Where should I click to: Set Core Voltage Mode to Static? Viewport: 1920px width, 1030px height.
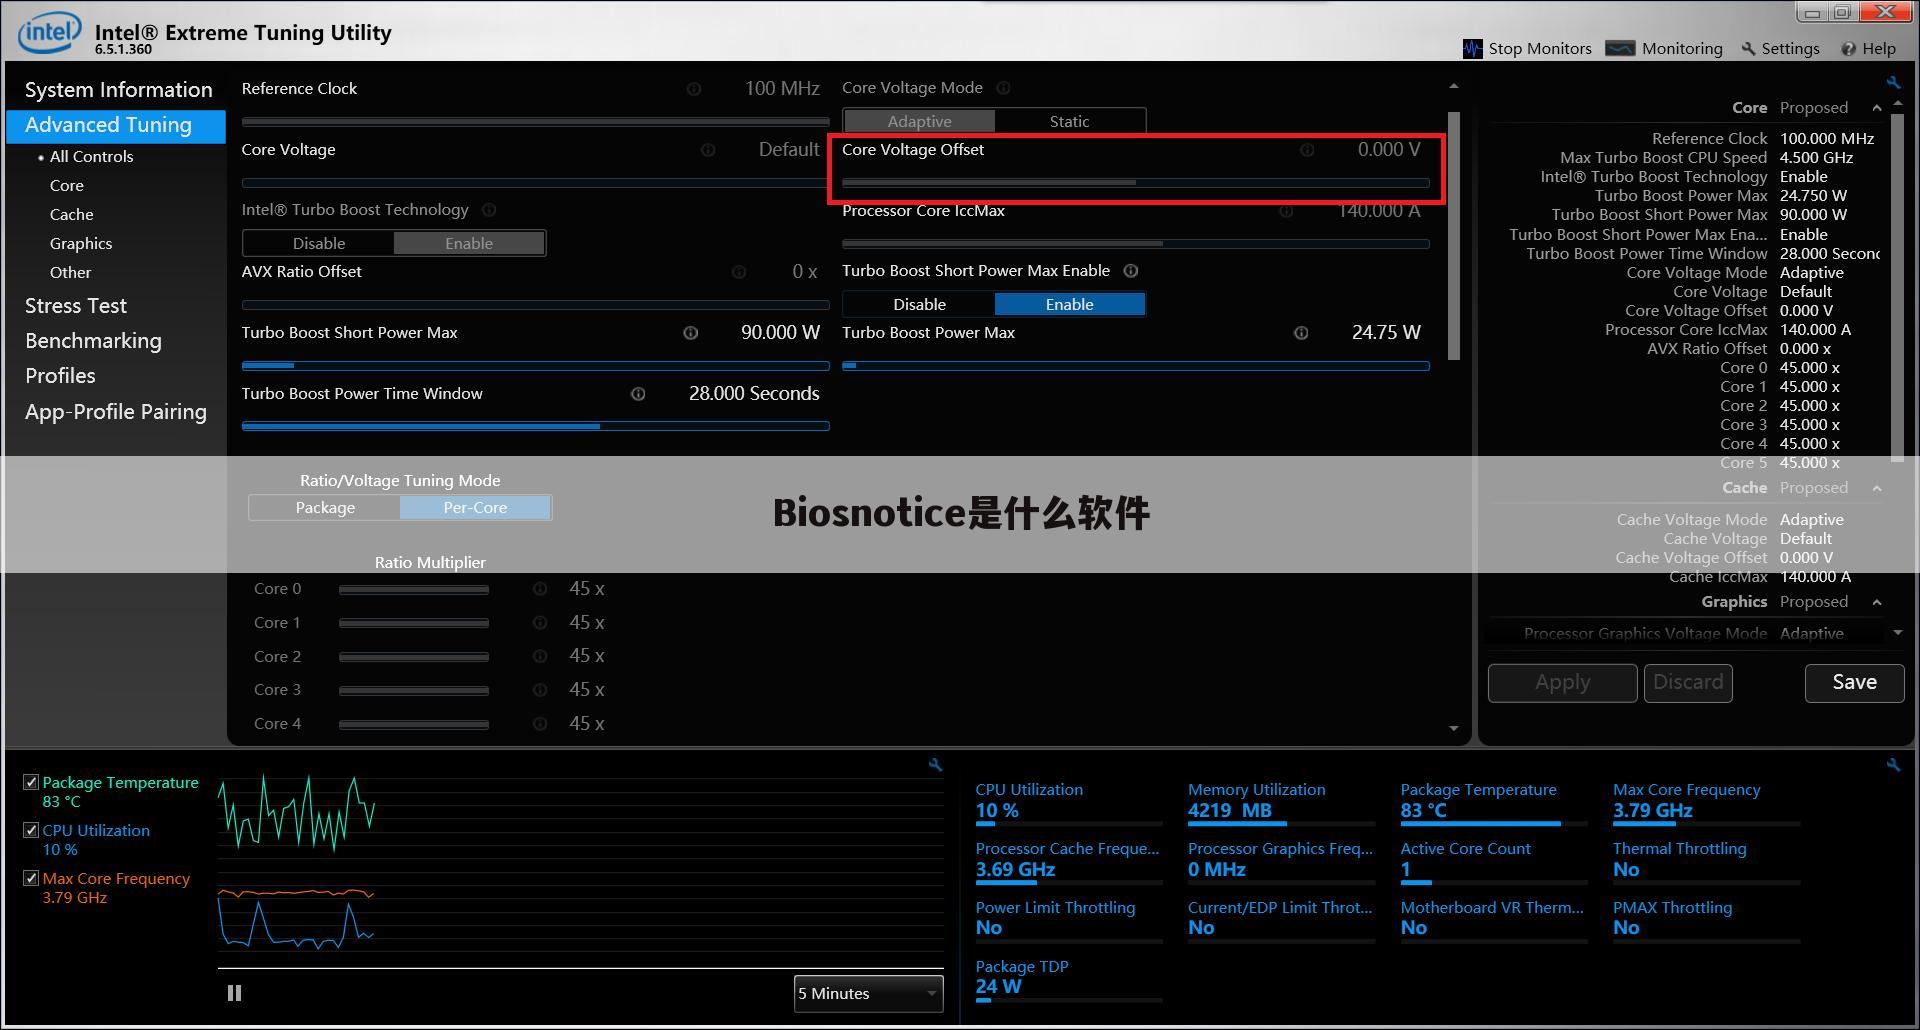[1069, 121]
